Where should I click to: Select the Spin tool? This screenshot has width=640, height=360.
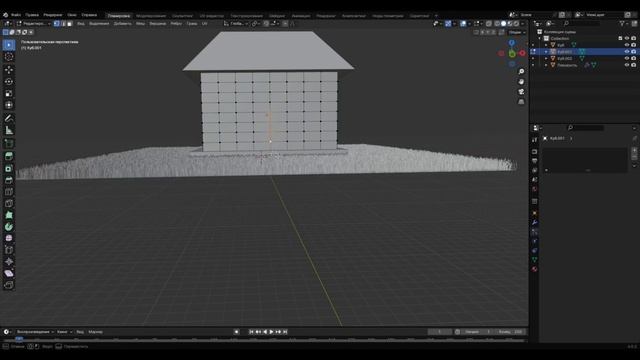pyautogui.click(x=9, y=227)
